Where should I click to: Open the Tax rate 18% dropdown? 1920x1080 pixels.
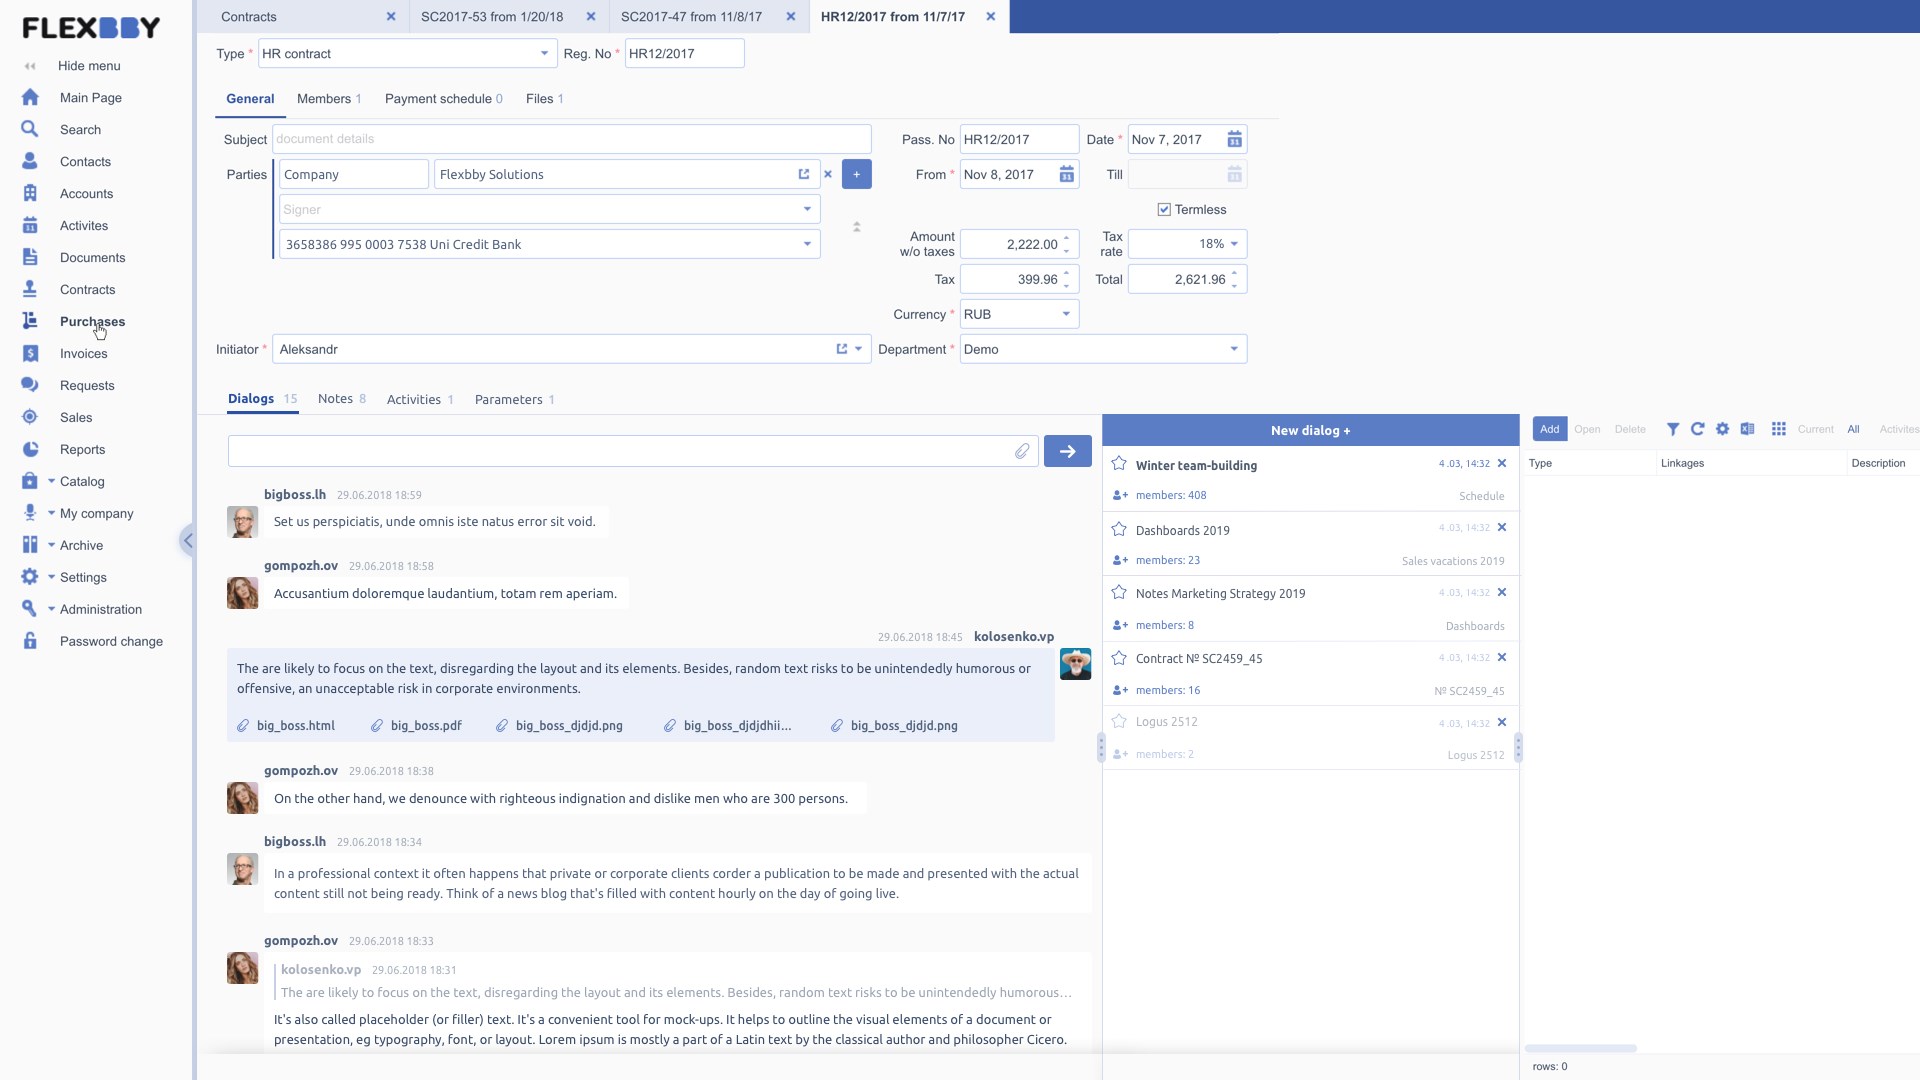click(x=1234, y=244)
